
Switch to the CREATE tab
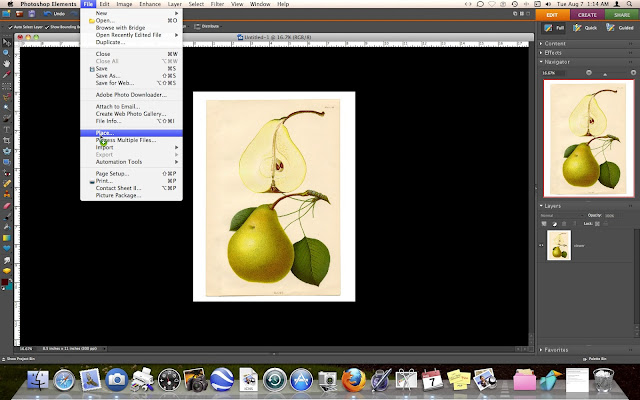[x=587, y=15]
